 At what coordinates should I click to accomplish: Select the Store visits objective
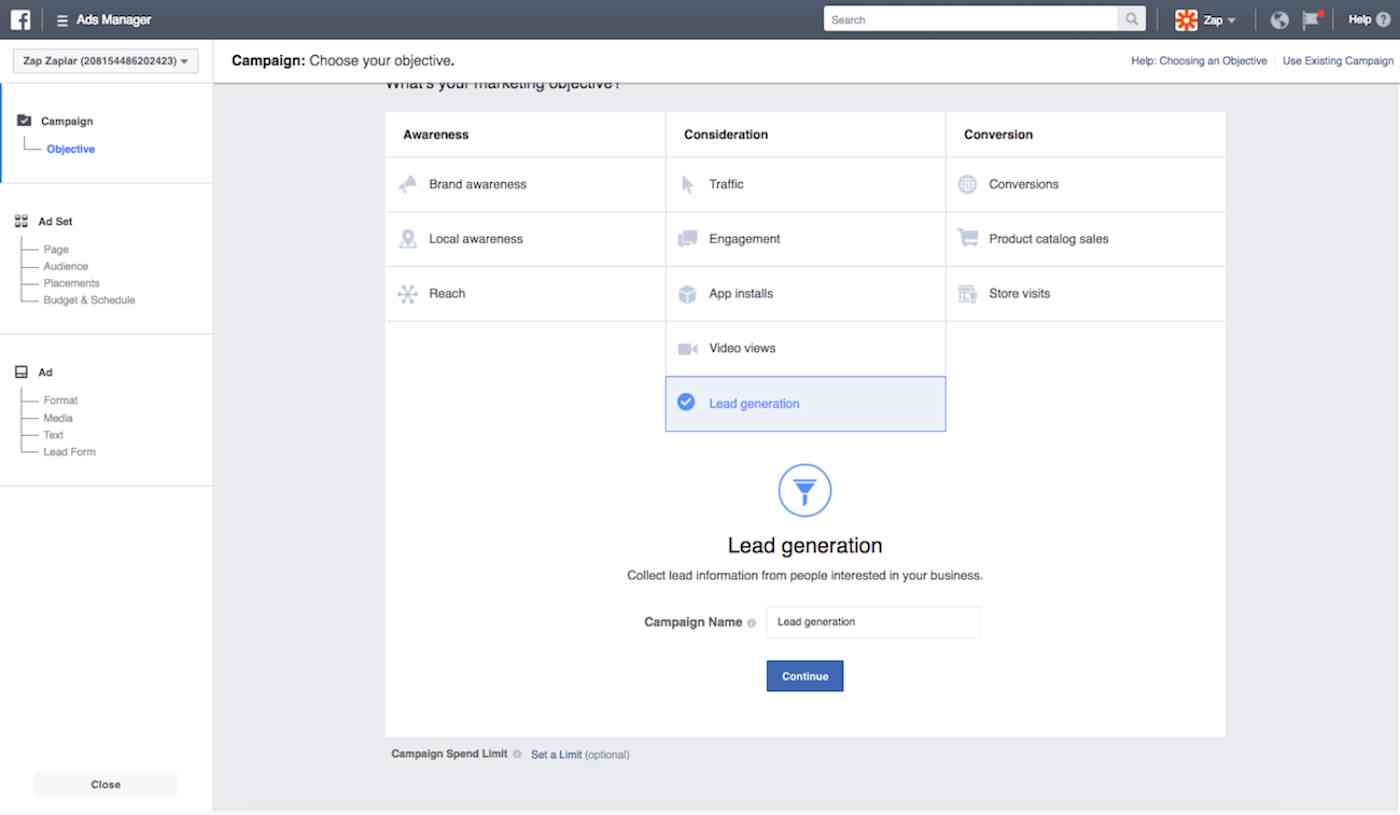(x=1085, y=294)
